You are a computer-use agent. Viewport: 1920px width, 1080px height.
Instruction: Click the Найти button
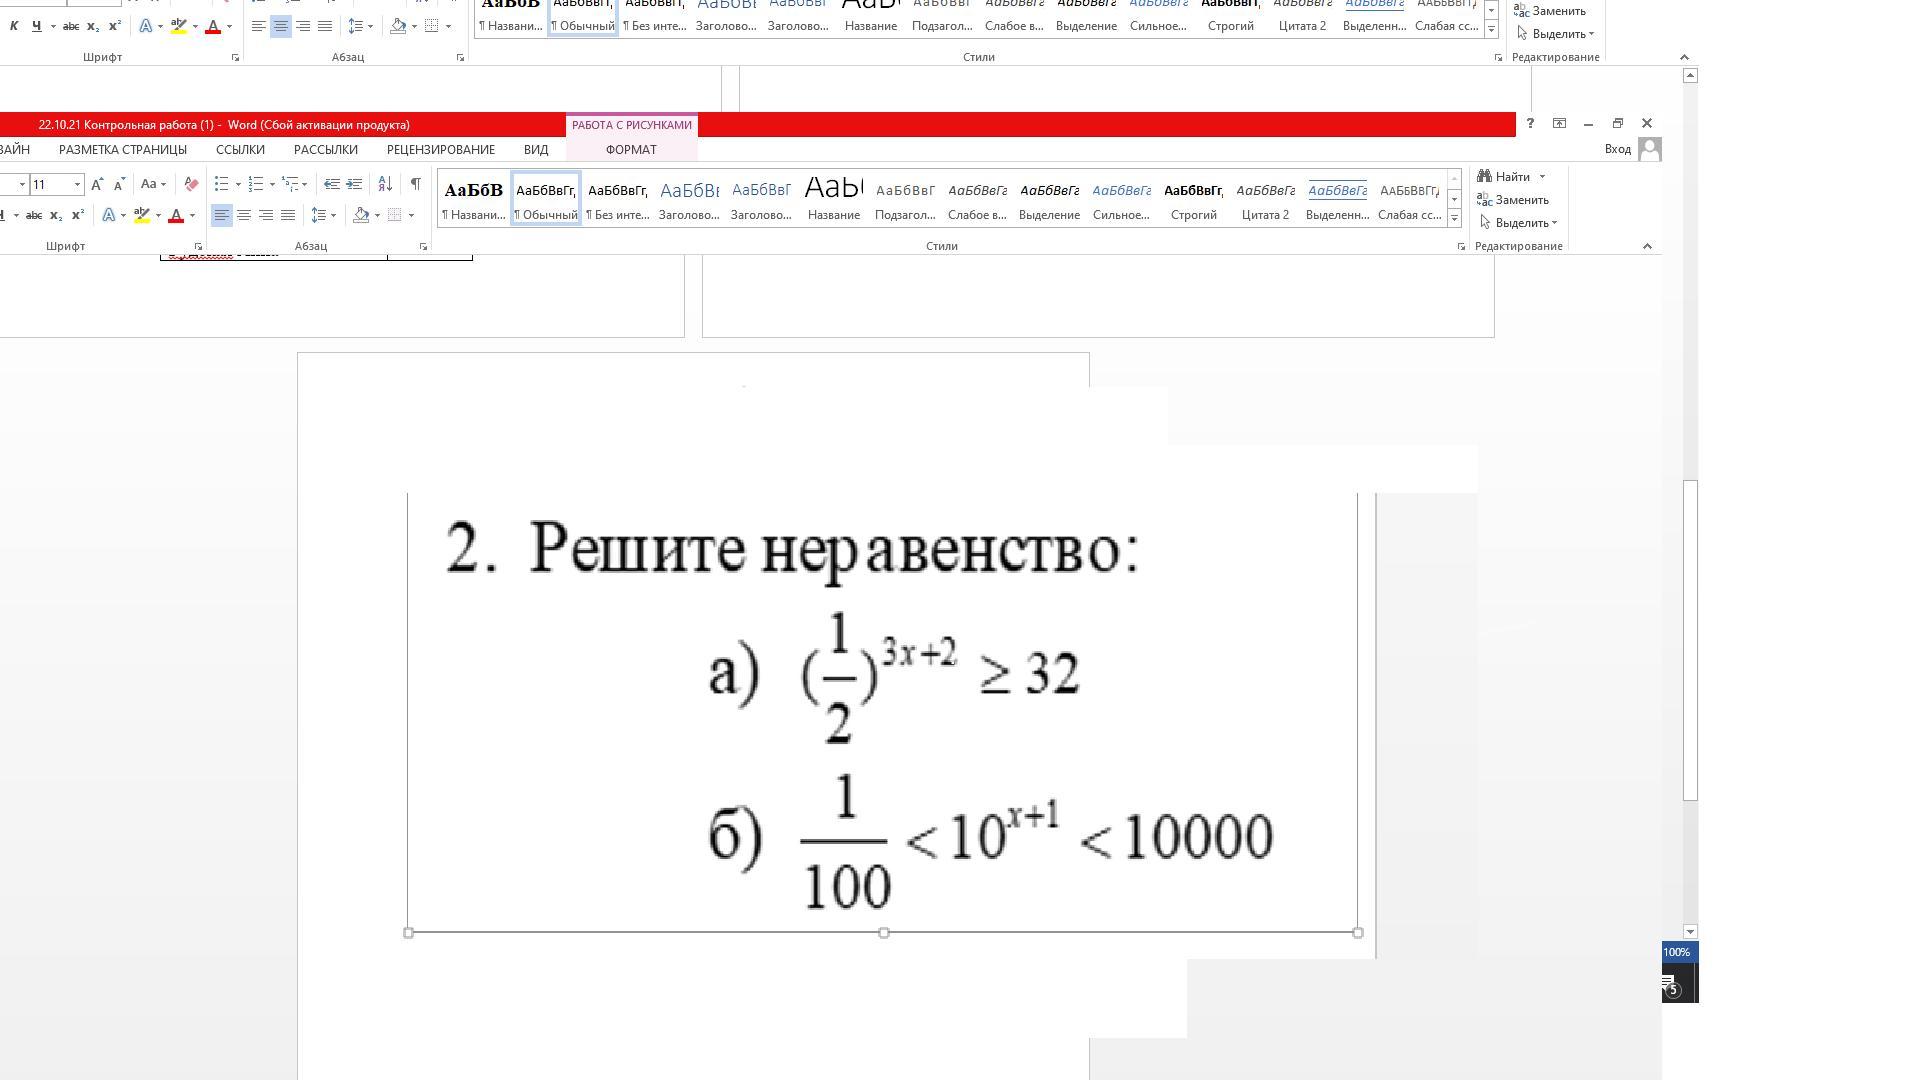coord(1511,177)
